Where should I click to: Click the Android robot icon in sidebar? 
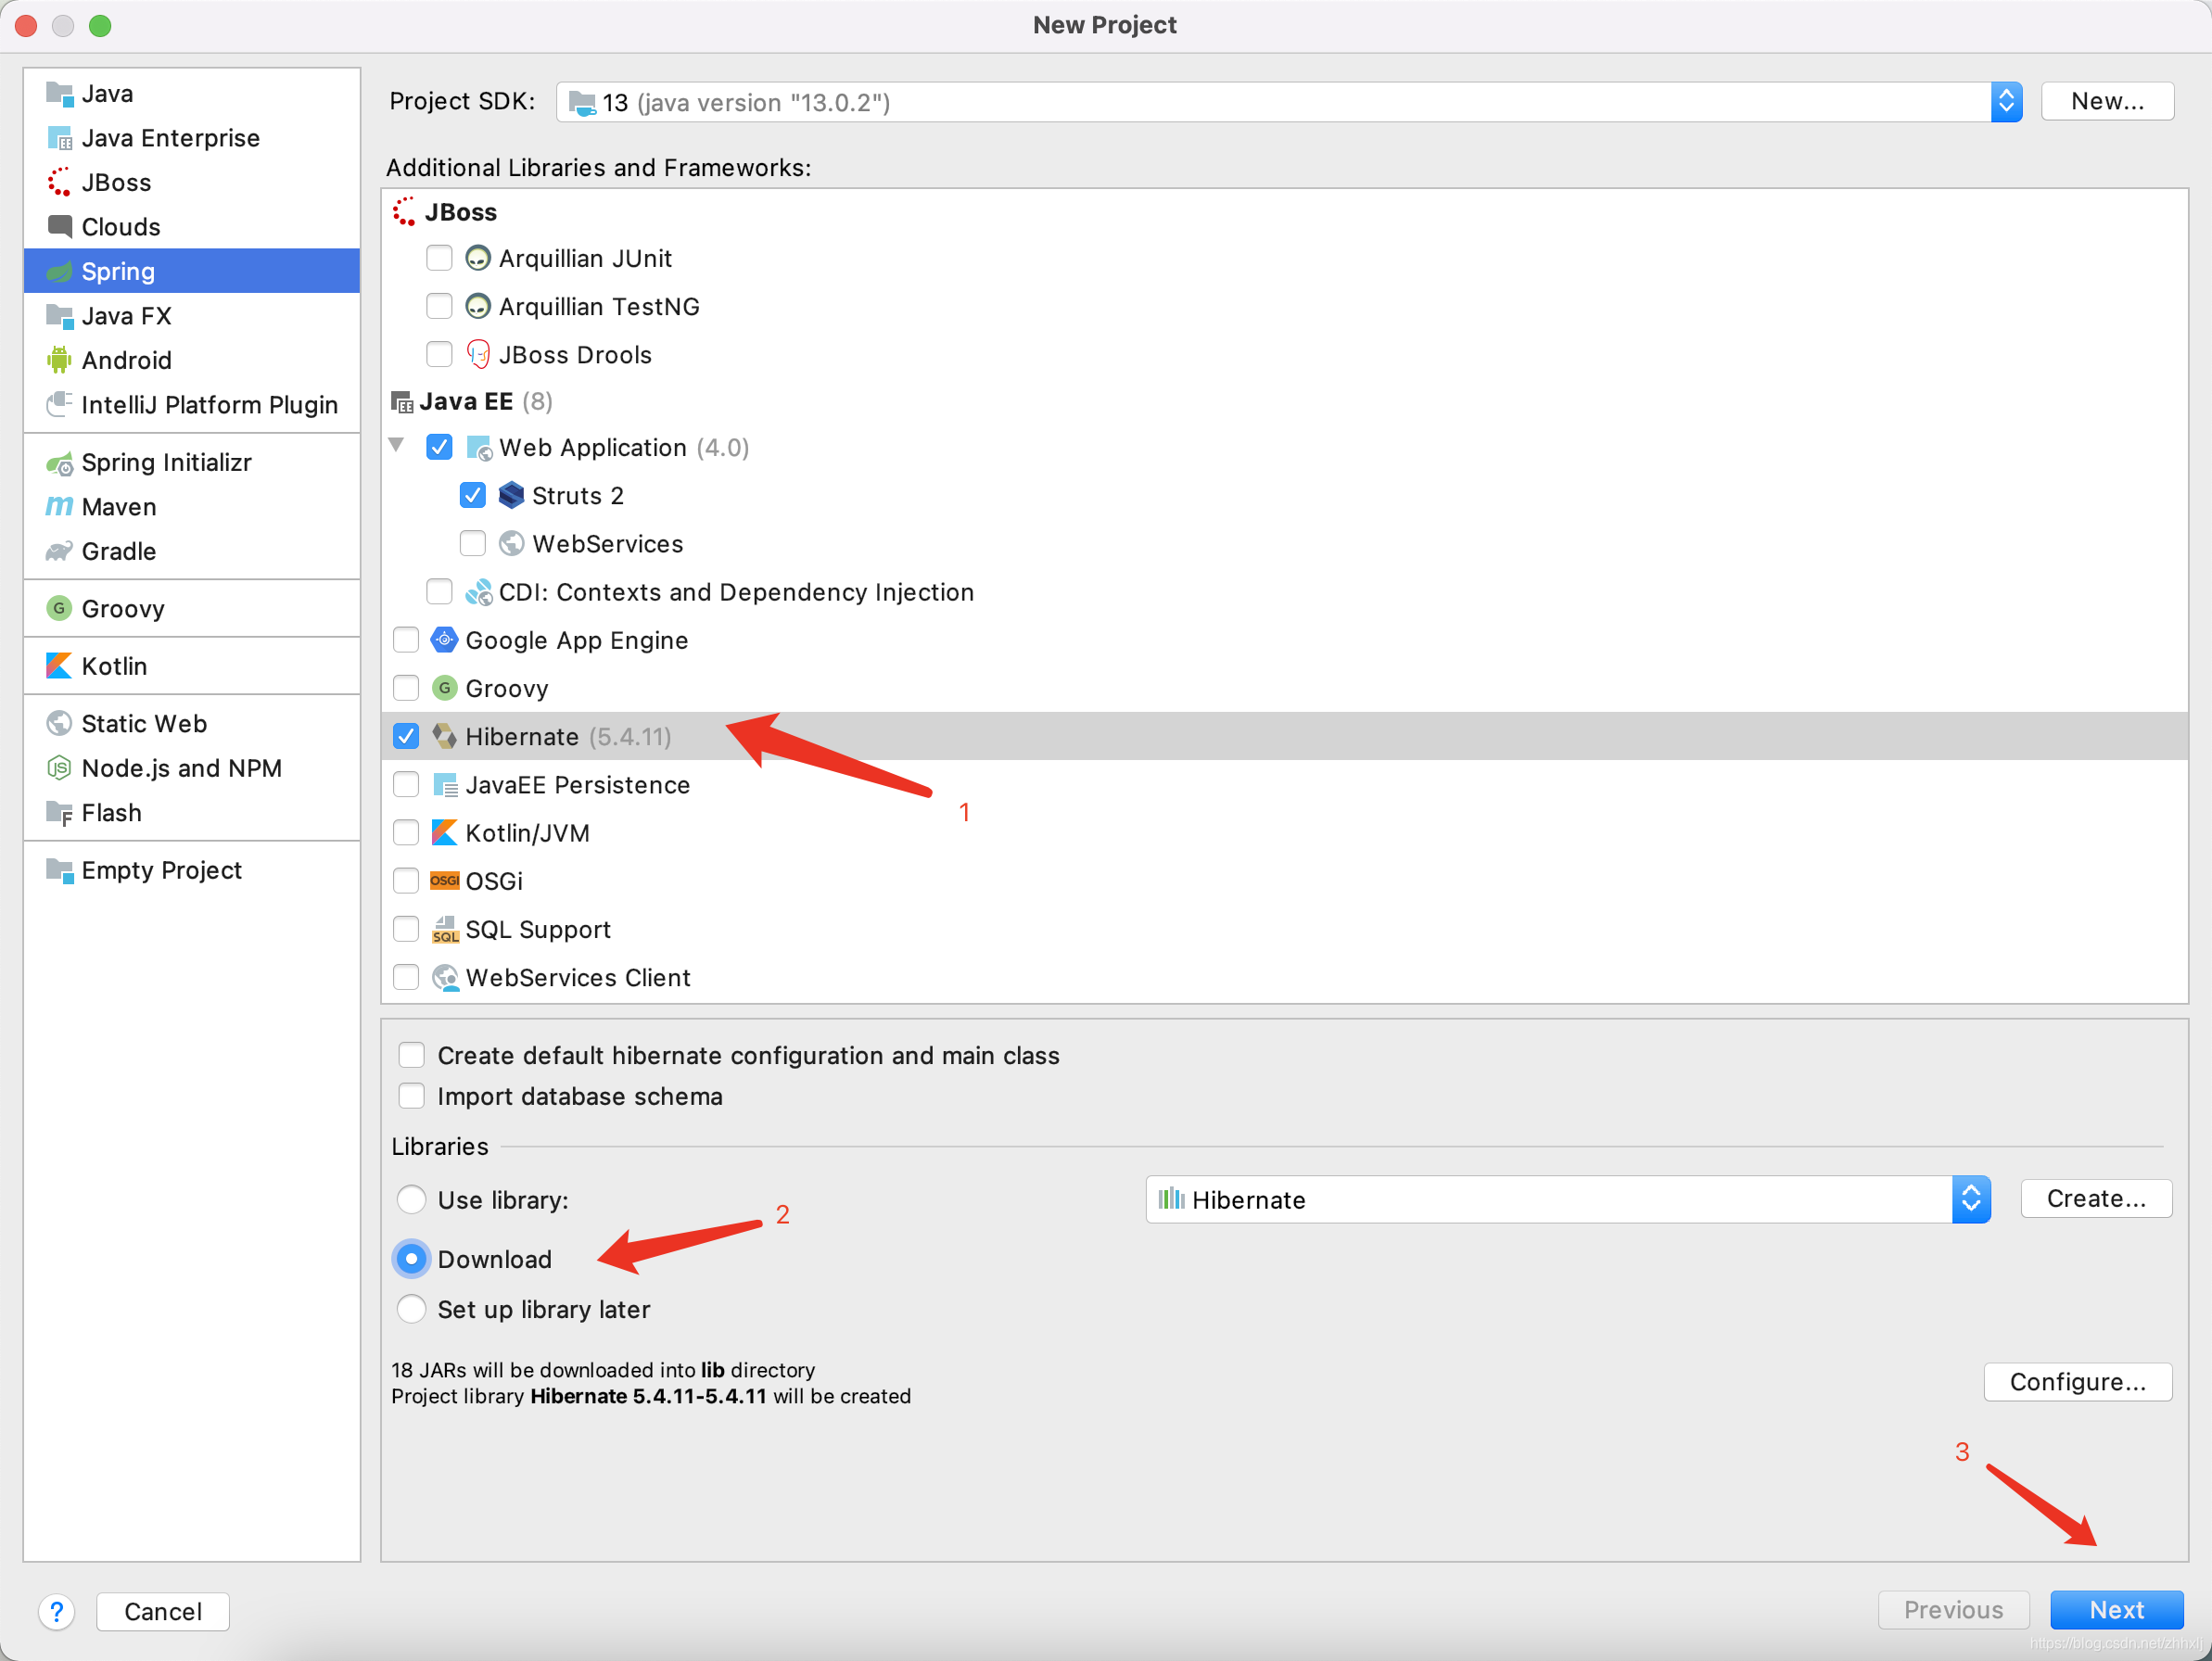click(59, 360)
